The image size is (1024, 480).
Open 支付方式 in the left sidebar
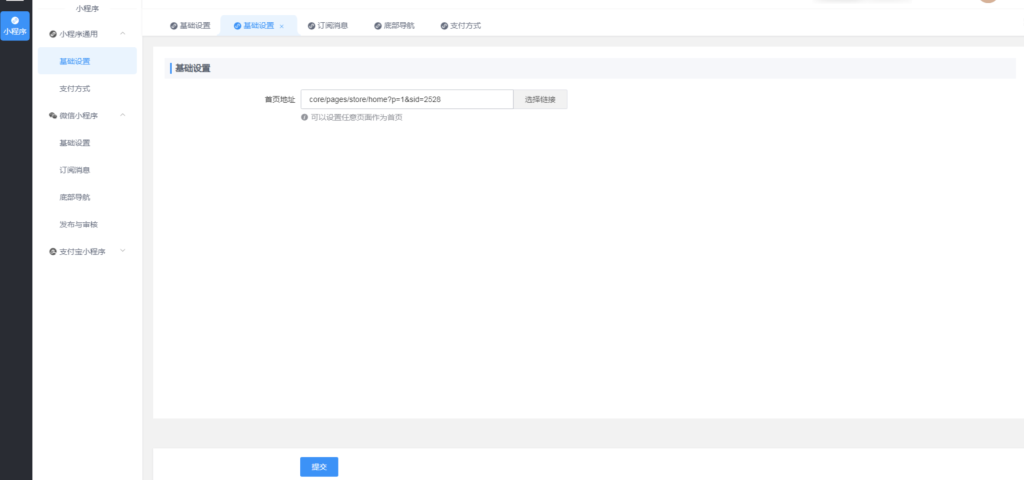coord(75,89)
